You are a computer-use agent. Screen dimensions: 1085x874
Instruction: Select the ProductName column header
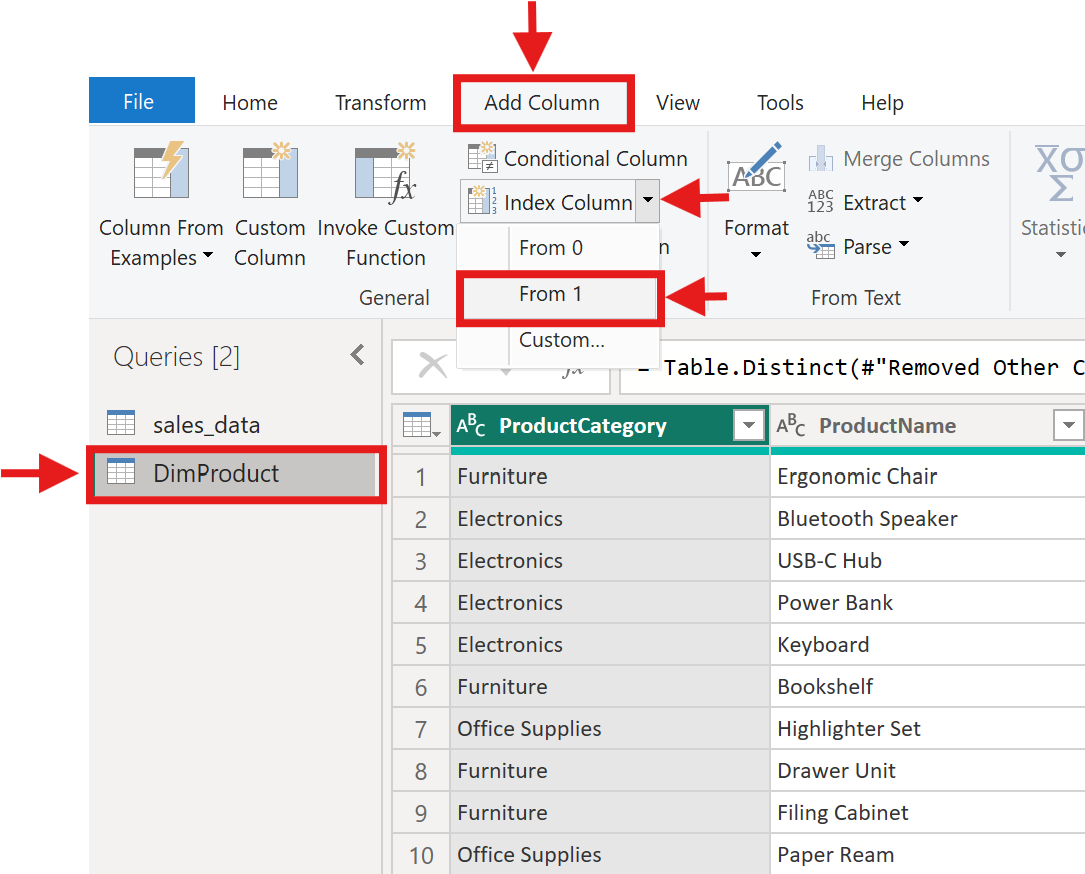pos(927,426)
